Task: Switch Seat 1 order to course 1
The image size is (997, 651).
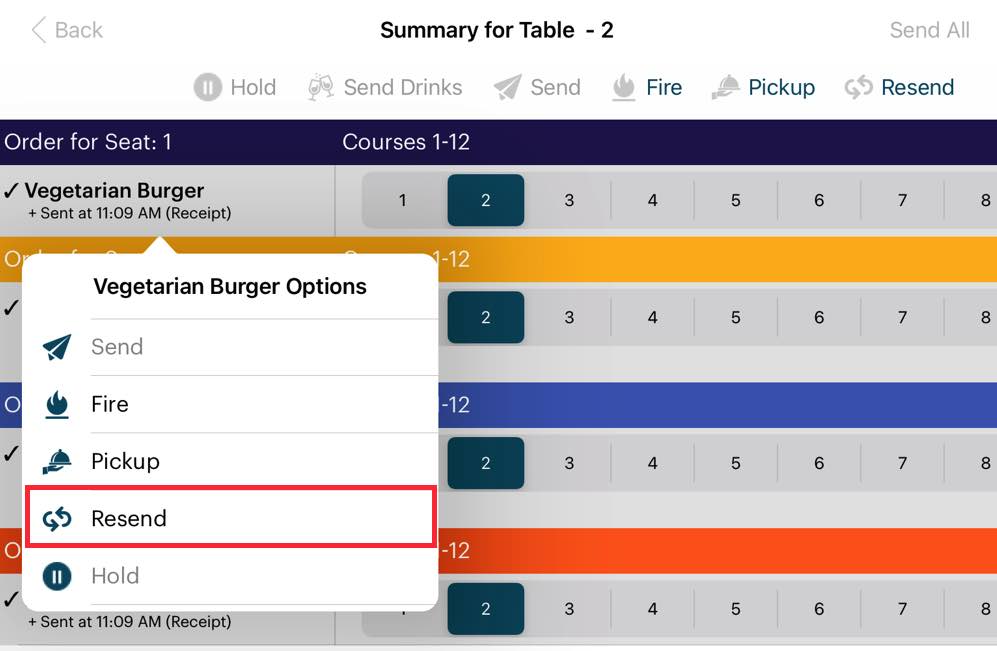Action: 402,200
